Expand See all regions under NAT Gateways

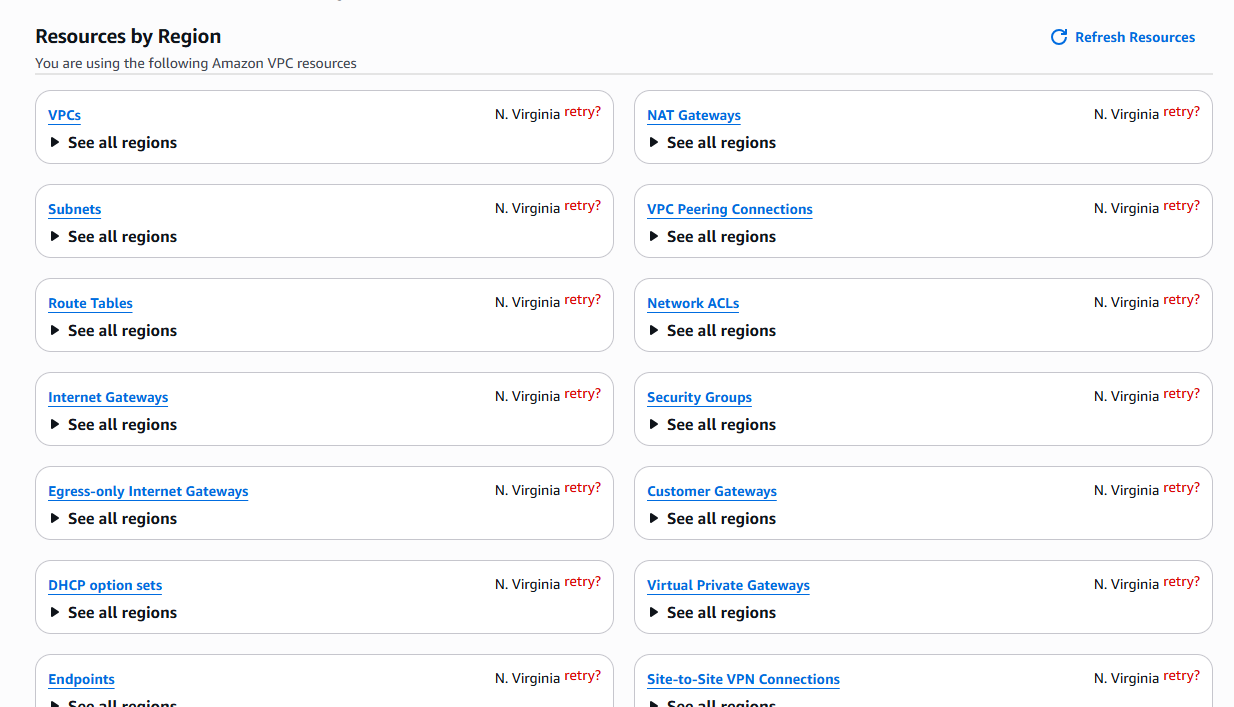[711, 143]
